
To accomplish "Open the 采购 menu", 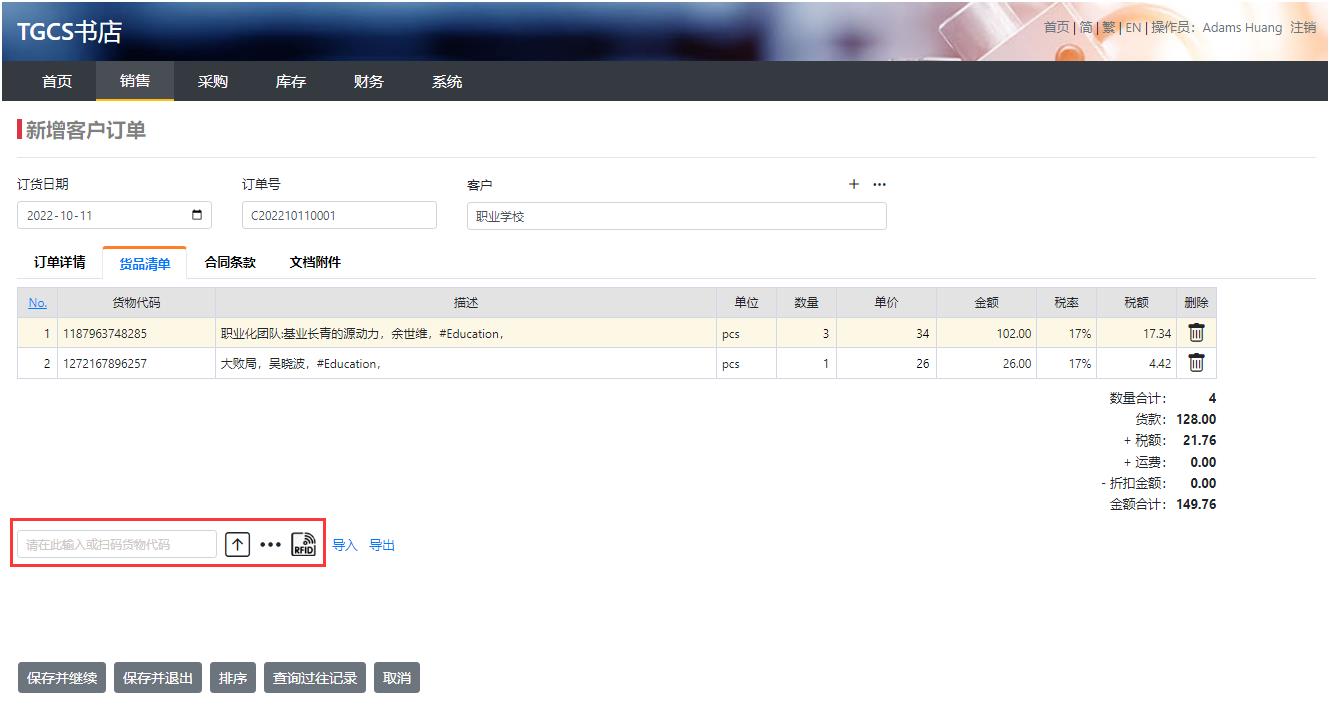I will point(213,82).
